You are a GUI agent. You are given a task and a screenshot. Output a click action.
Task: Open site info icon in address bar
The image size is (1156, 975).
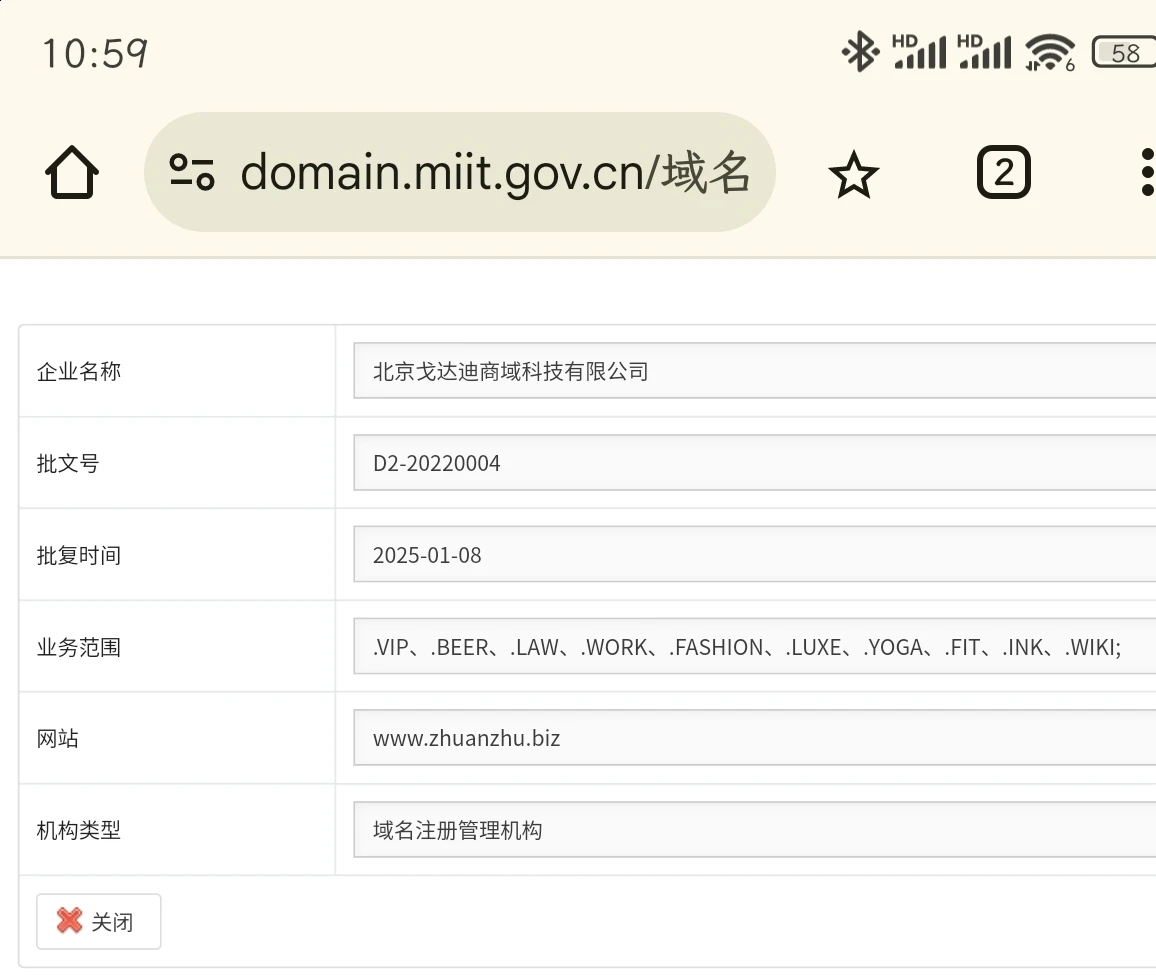pos(191,172)
